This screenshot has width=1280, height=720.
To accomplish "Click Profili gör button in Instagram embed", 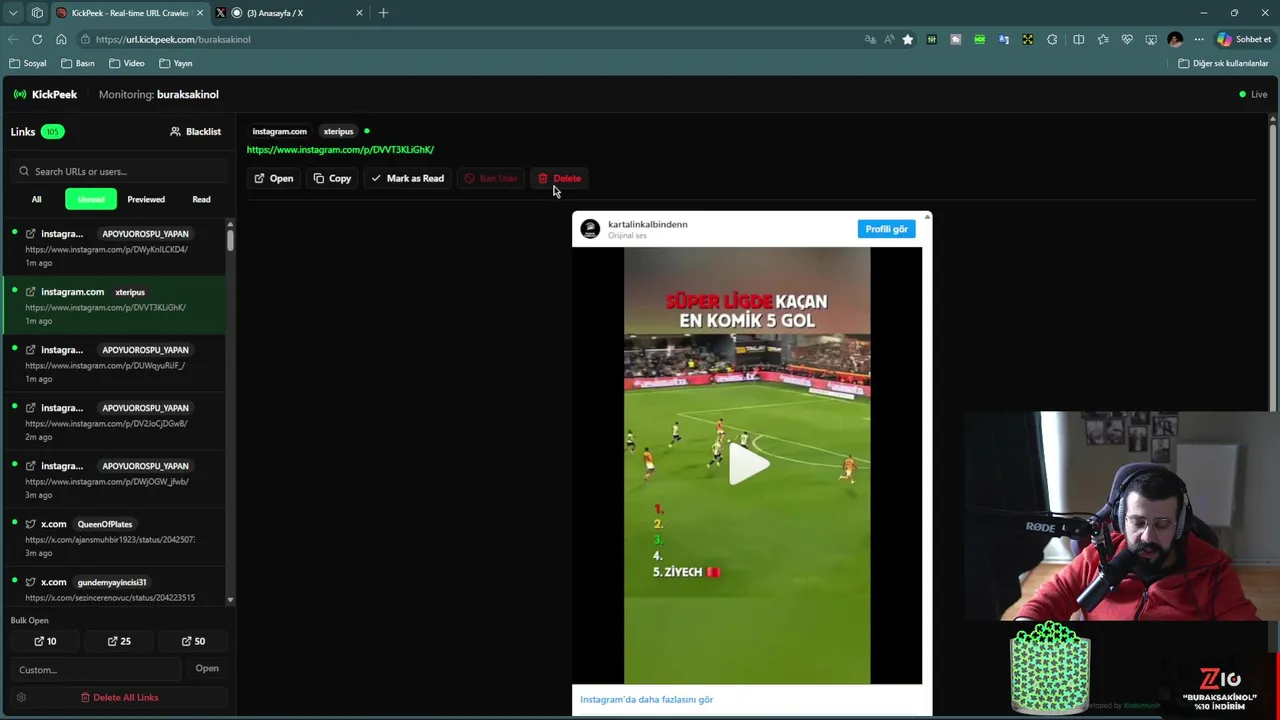I will [886, 229].
